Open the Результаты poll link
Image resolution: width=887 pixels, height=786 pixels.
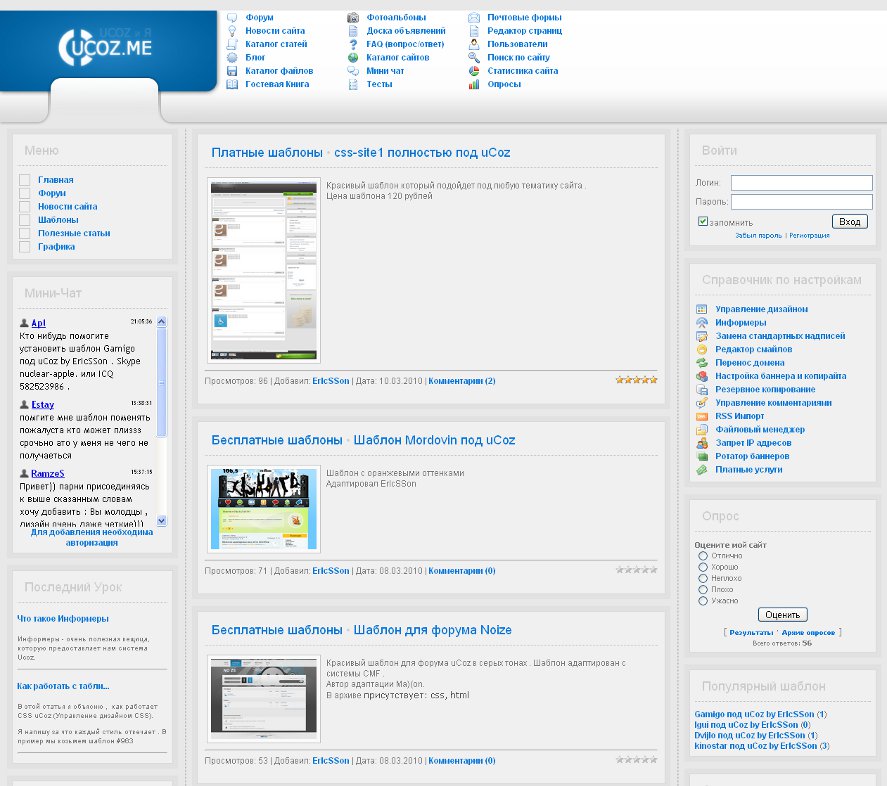(x=751, y=633)
